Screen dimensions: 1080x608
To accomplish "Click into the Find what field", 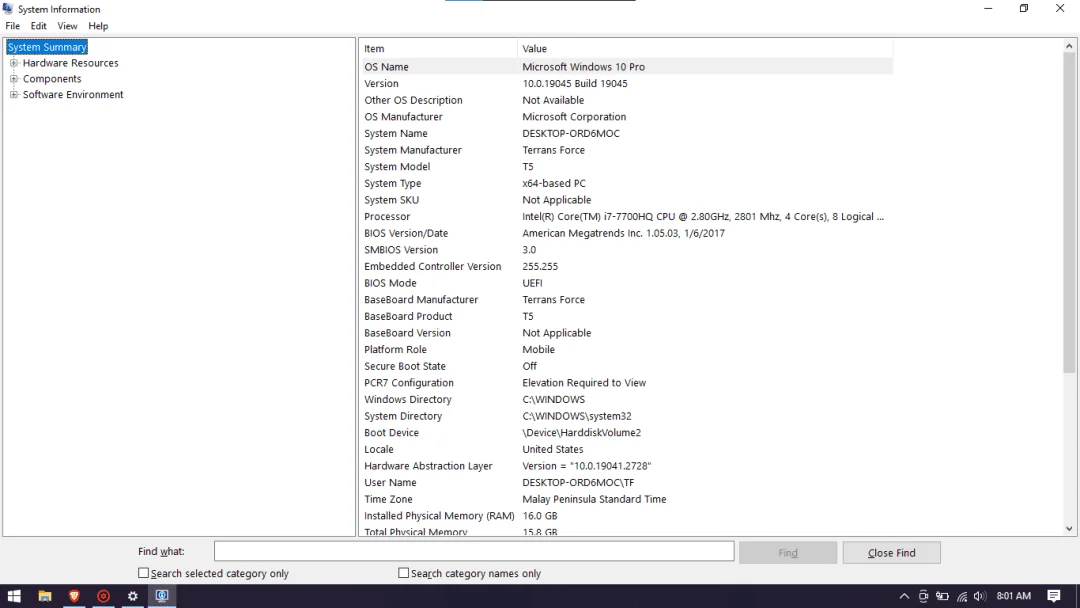I will 474,552.
